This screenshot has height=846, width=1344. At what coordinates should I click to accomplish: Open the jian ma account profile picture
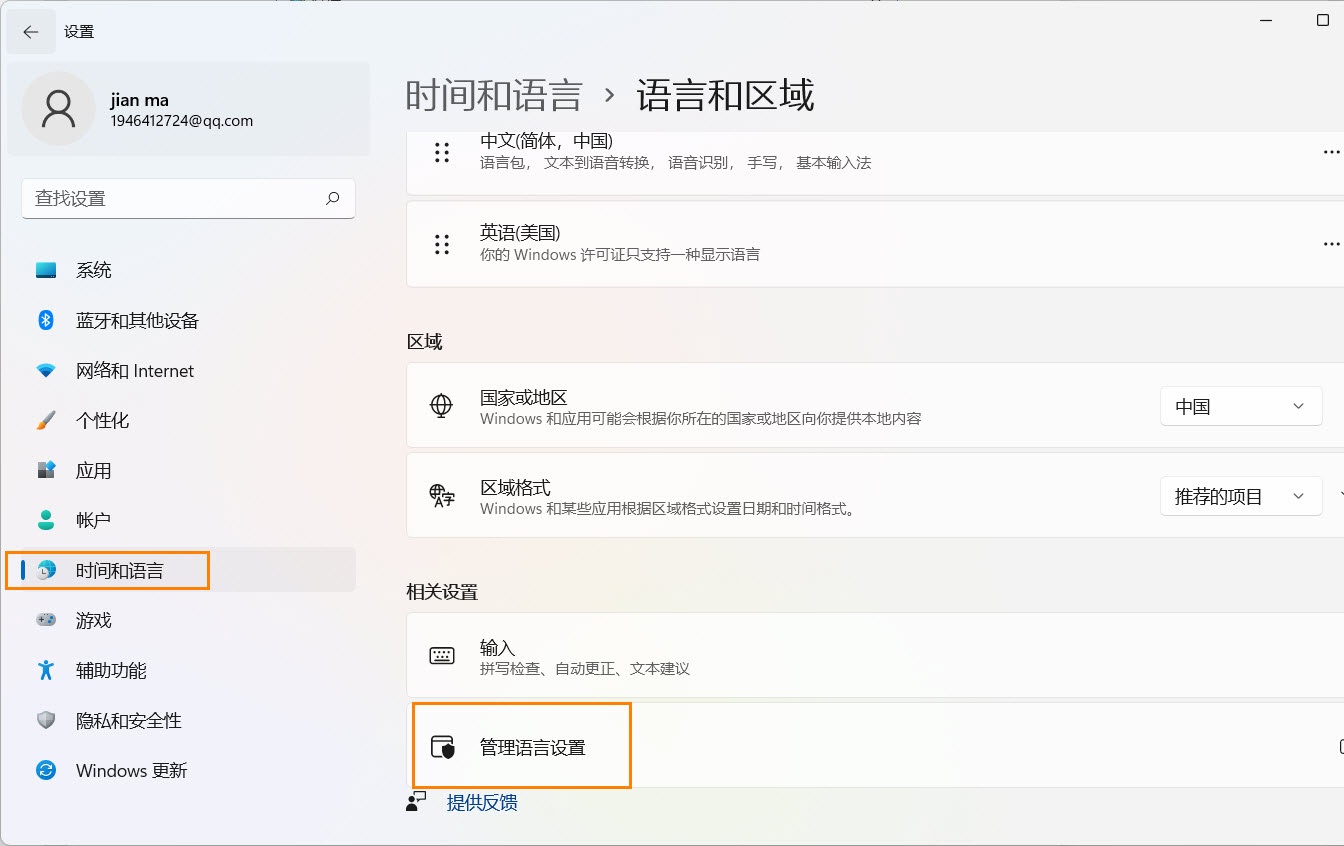58,108
